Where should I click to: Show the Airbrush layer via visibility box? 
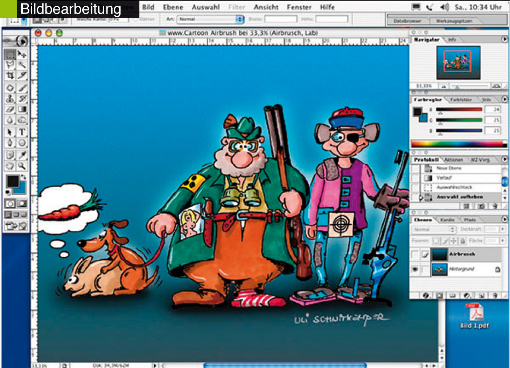415,254
